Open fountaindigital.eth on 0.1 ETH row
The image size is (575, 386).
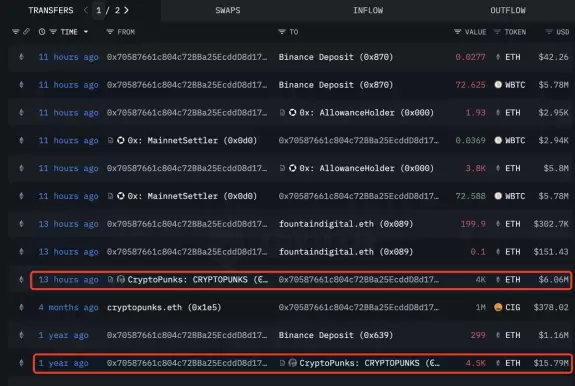click(x=346, y=252)
